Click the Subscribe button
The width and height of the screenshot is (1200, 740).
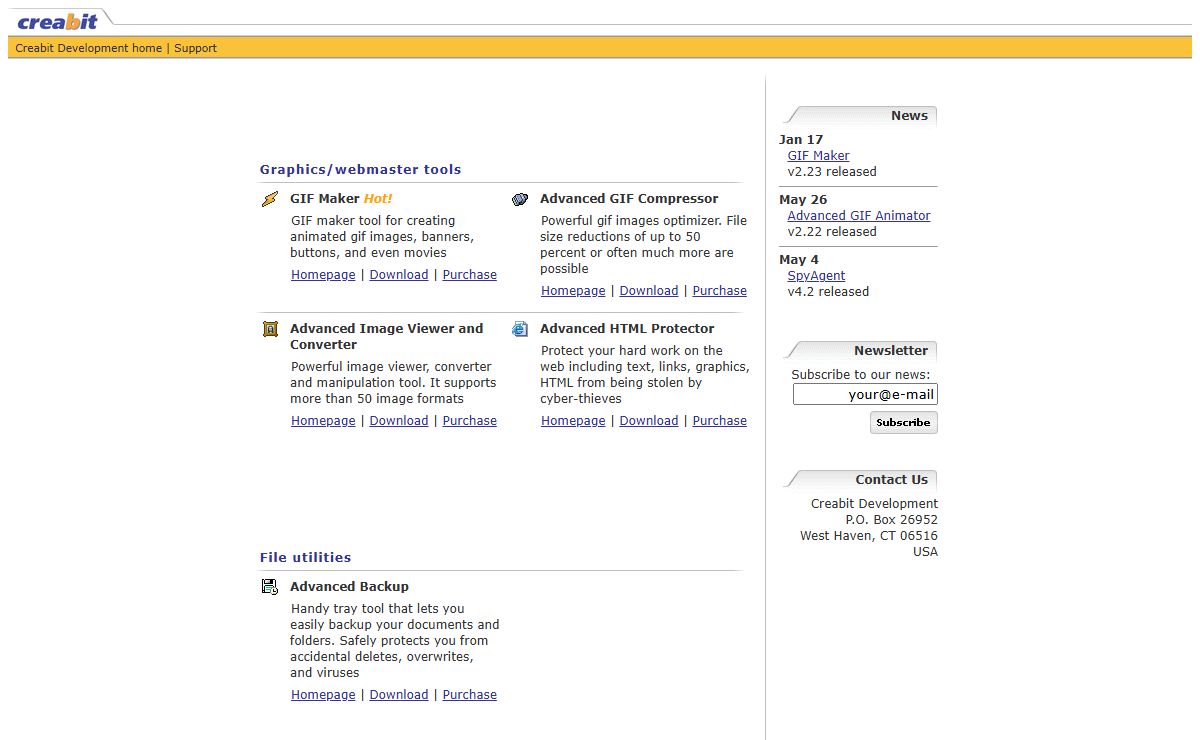(x=903, y=423)
